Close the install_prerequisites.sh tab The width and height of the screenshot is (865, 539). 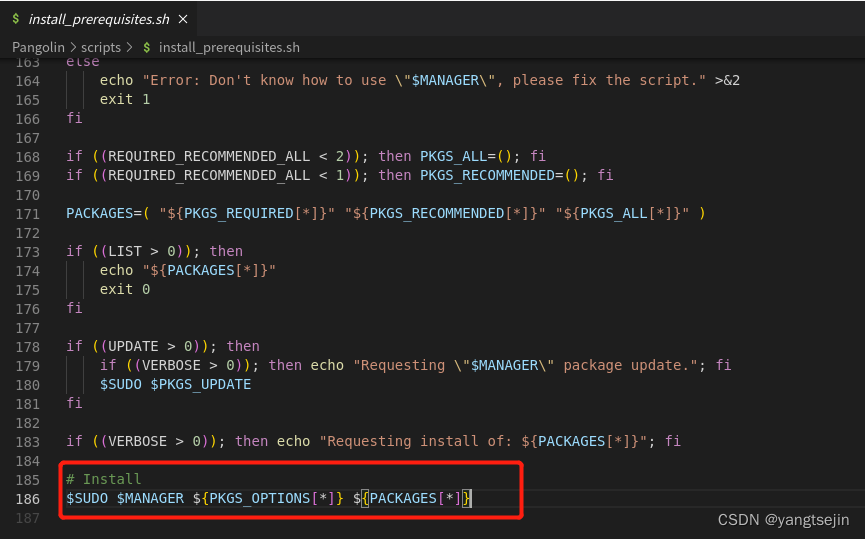click(183, 19)
